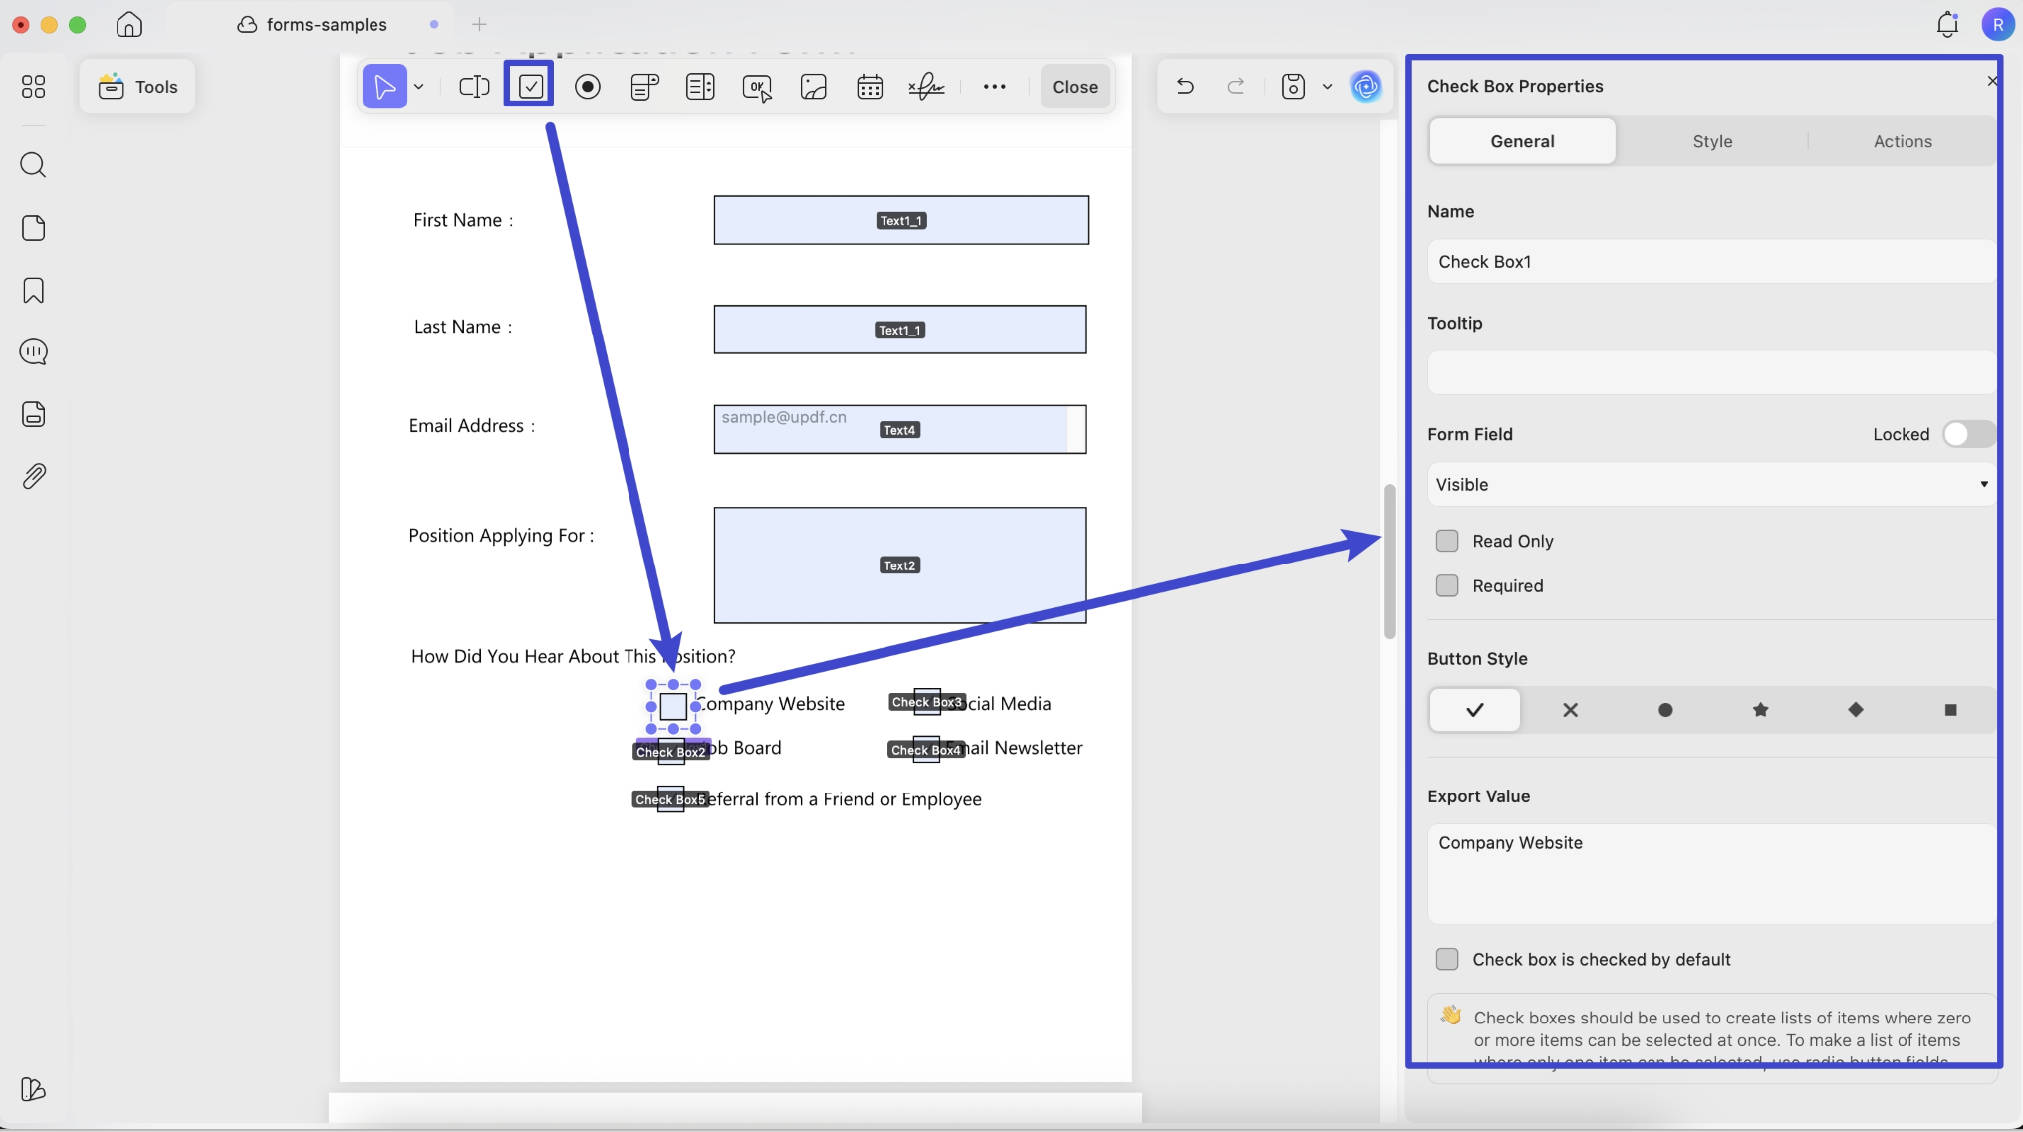Screen dimensions: 2023x1132
Task: Select the Signature field tool
Action: click(x=926, y=87)
